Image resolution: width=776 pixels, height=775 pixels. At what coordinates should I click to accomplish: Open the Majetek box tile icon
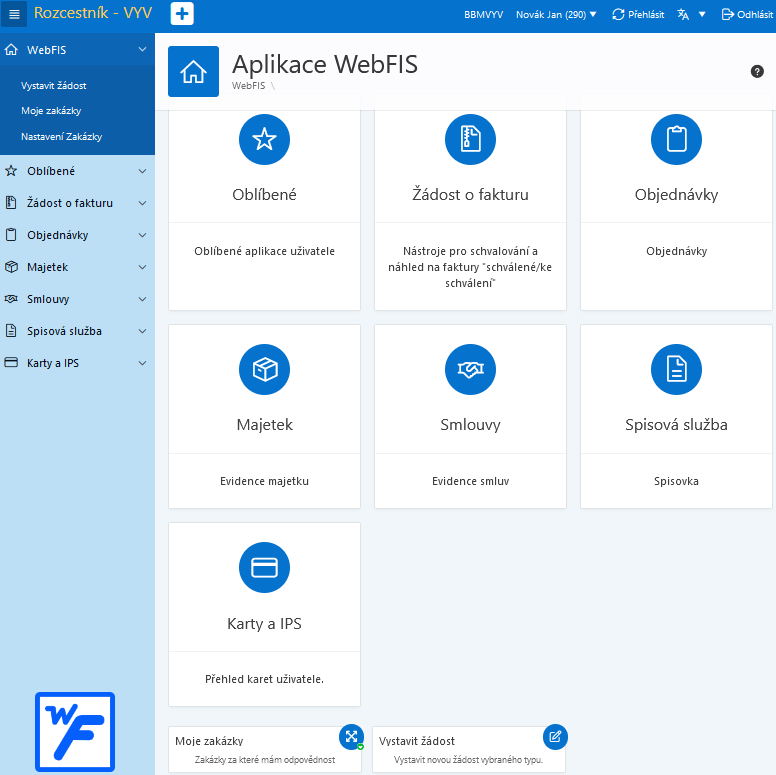[x=264, y=370]
